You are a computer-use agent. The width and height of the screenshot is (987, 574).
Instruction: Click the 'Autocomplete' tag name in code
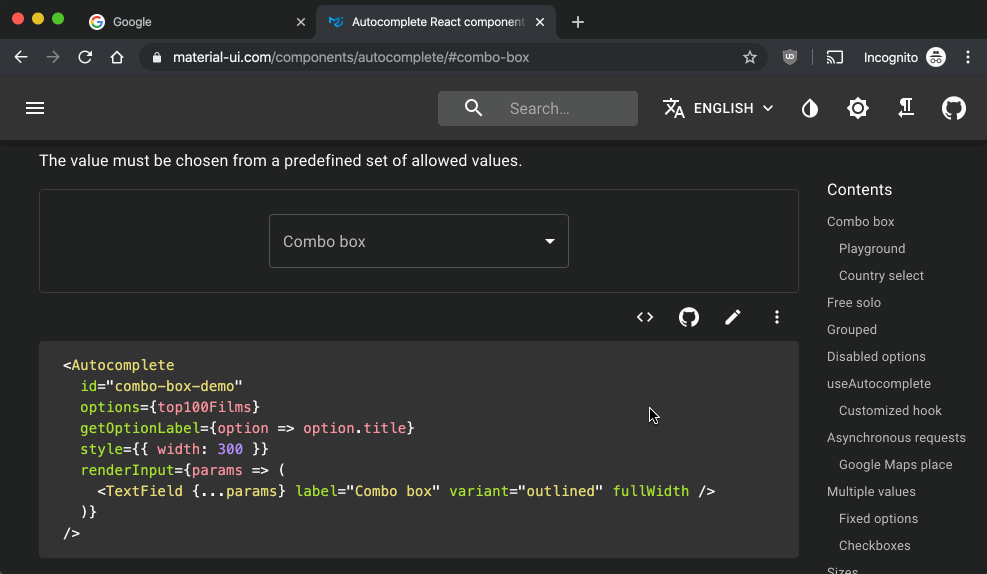click(x=123, y=365)
